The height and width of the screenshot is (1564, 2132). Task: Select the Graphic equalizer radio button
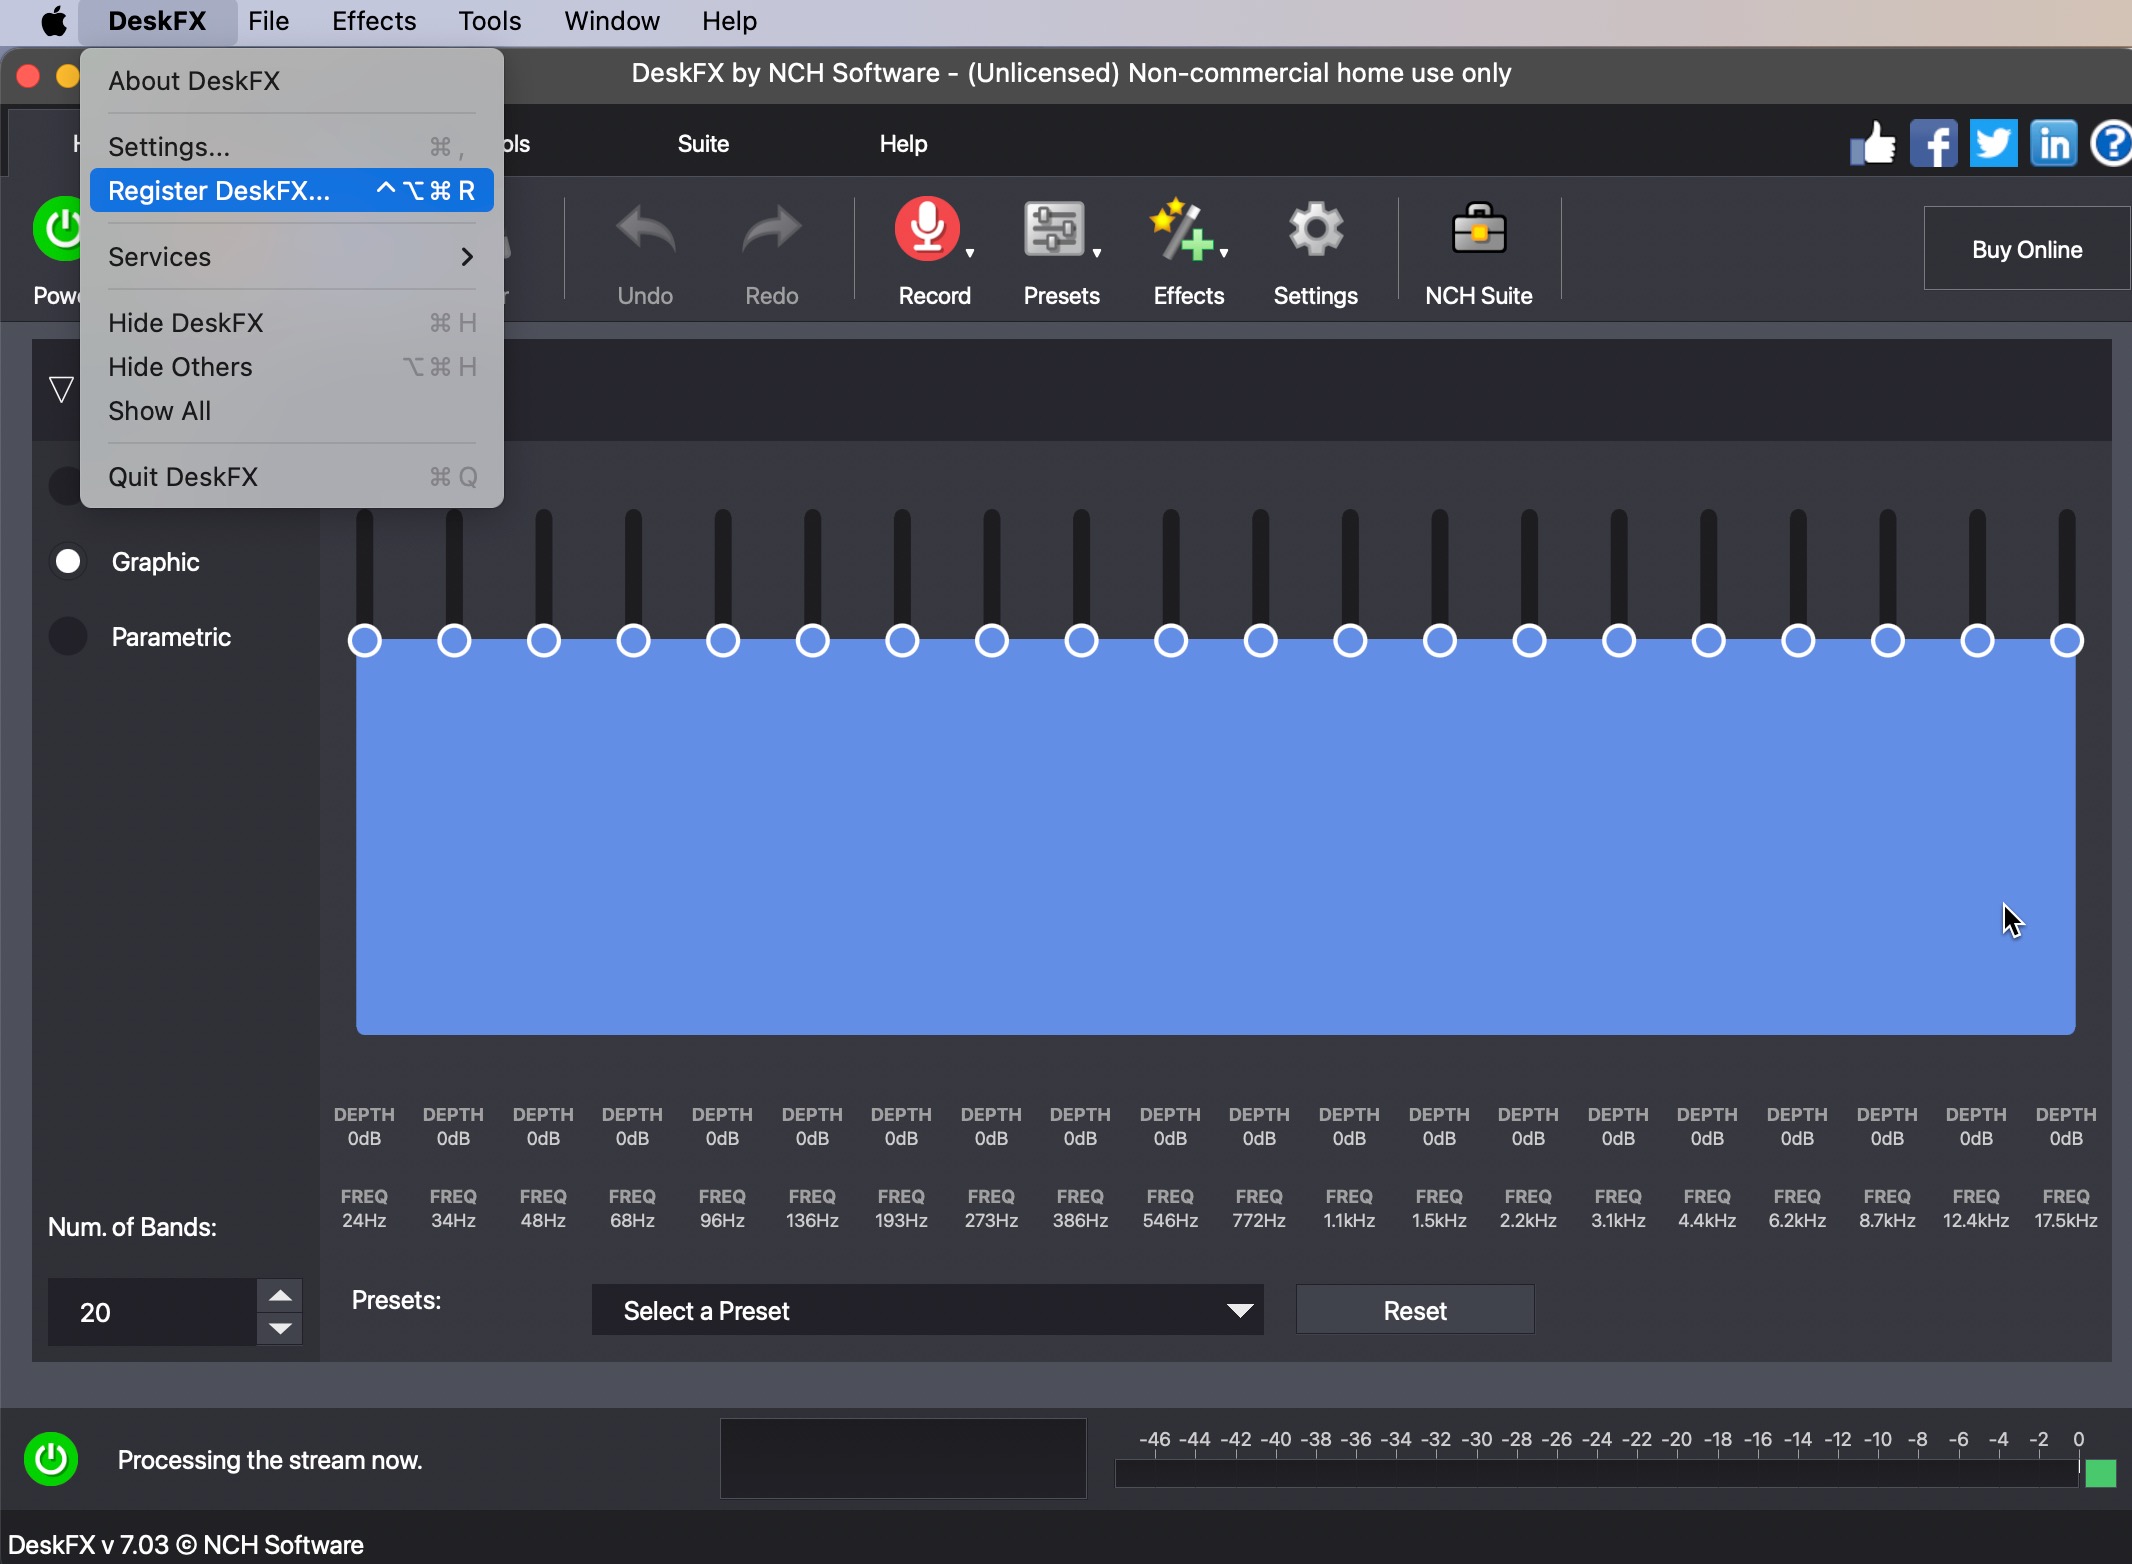tap(68, 561)
